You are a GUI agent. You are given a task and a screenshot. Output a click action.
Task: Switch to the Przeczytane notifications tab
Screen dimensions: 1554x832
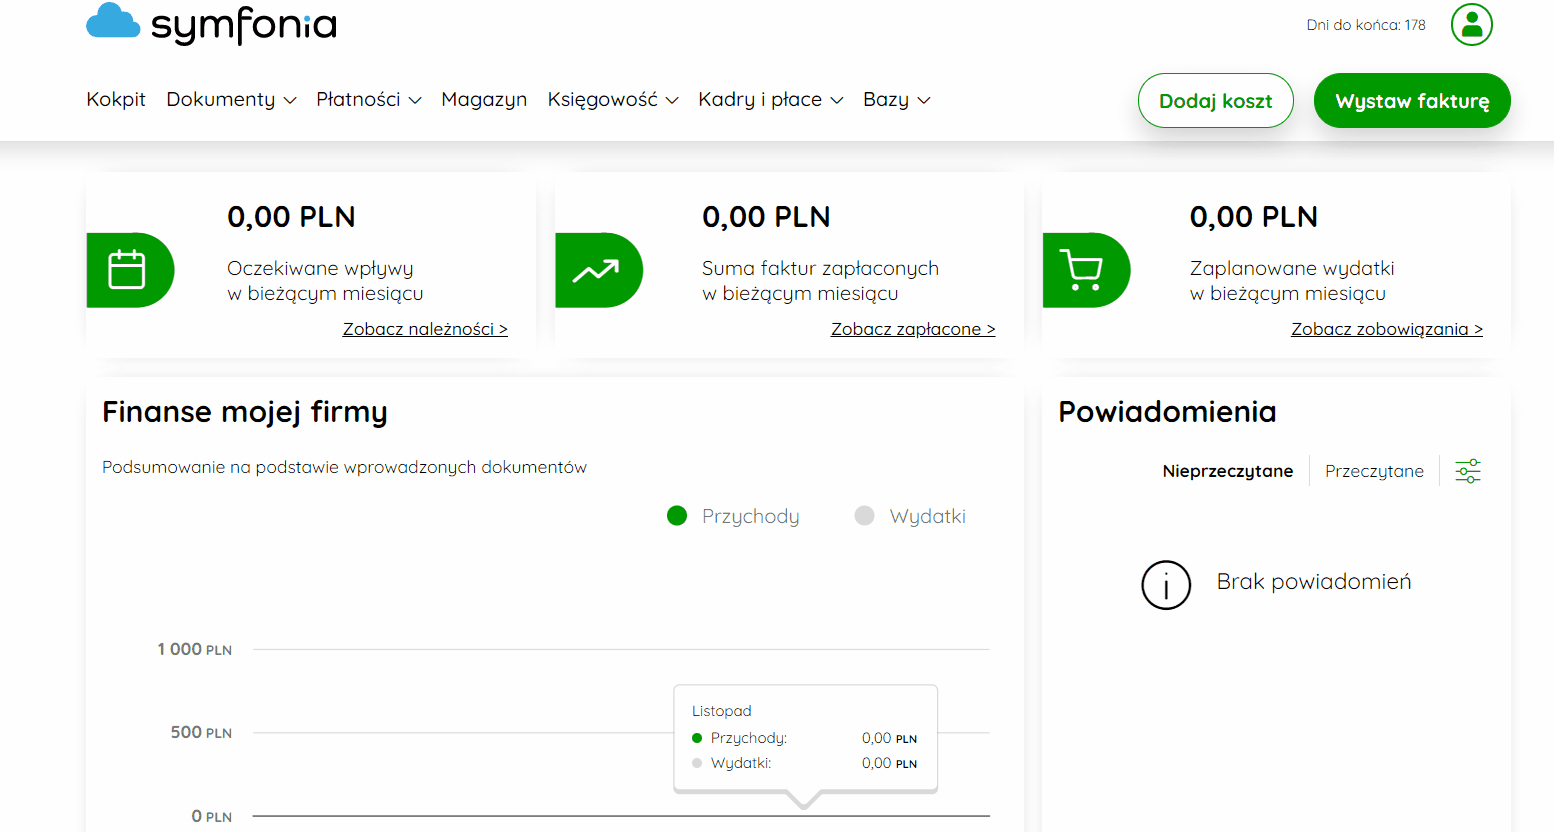pos(1374,471)
